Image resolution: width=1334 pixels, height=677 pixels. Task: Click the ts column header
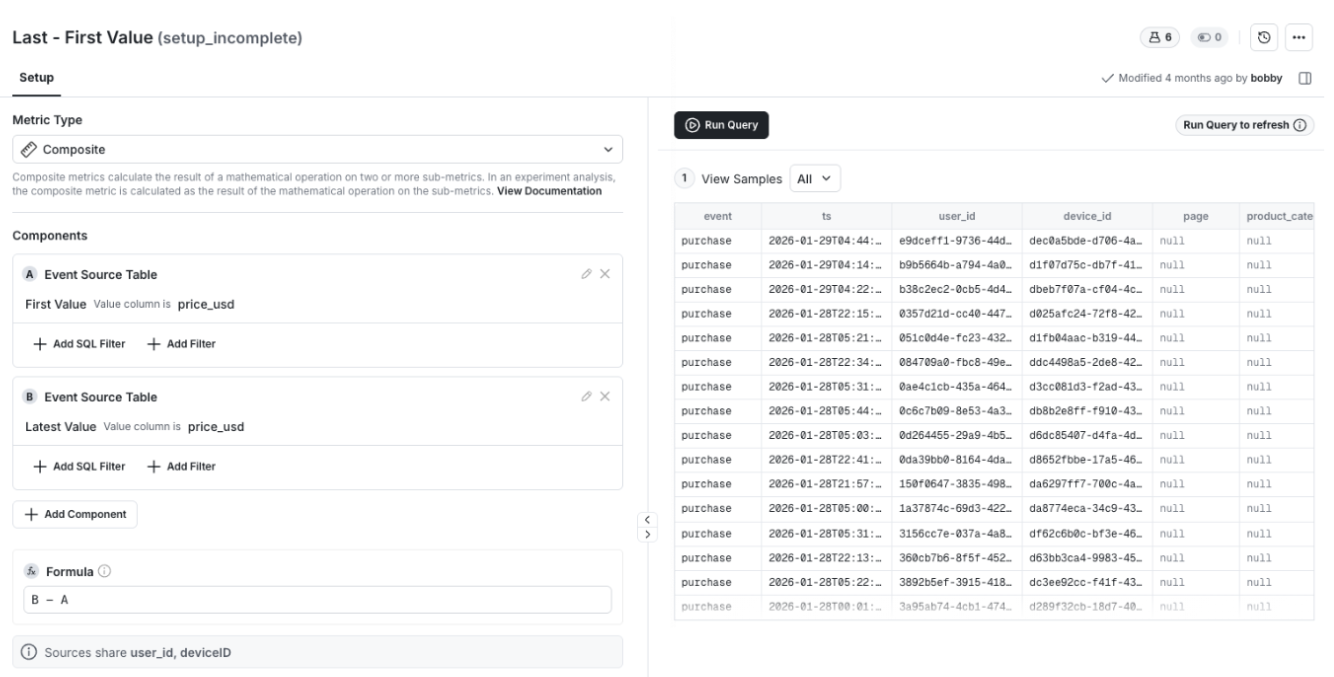coord(826,216)
